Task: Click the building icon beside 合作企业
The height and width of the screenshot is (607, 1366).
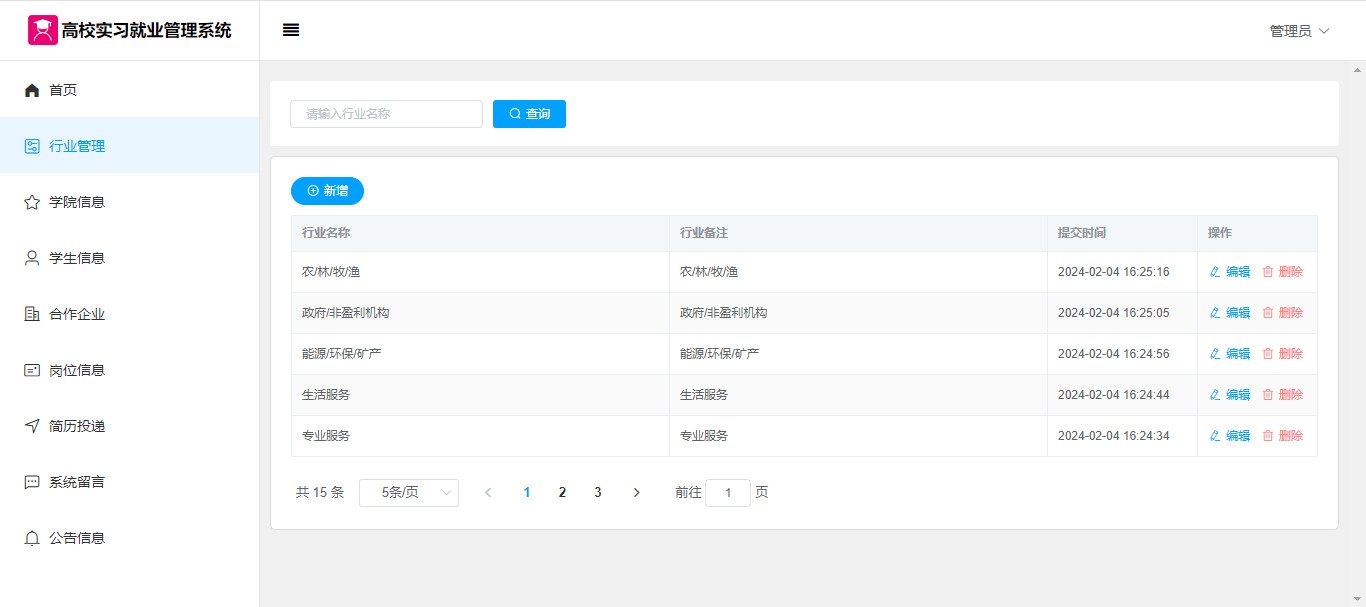Action: 32,314
